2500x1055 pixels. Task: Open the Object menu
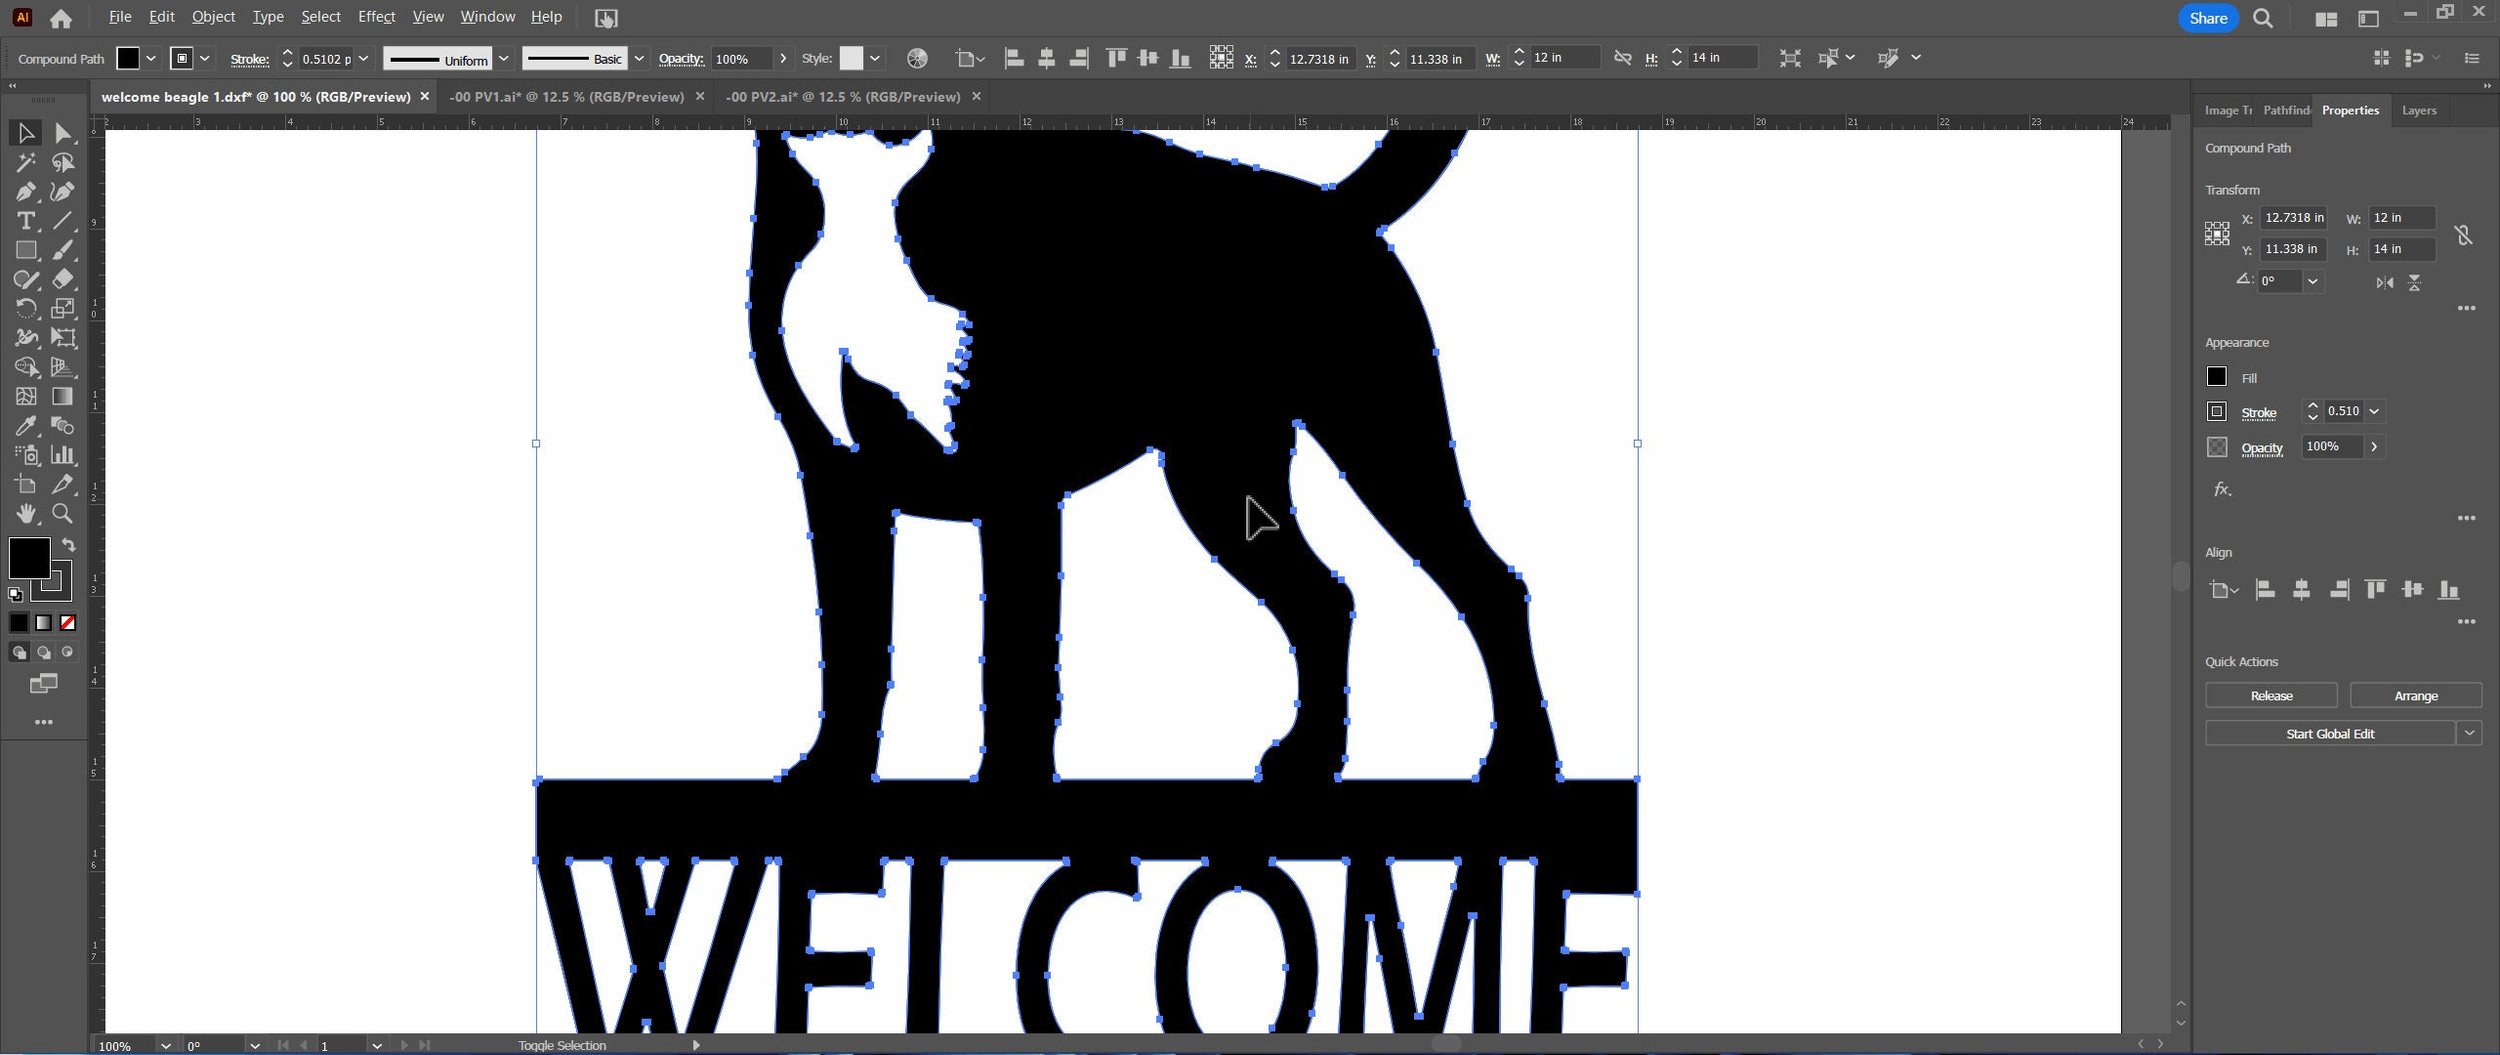click(213, 17)
